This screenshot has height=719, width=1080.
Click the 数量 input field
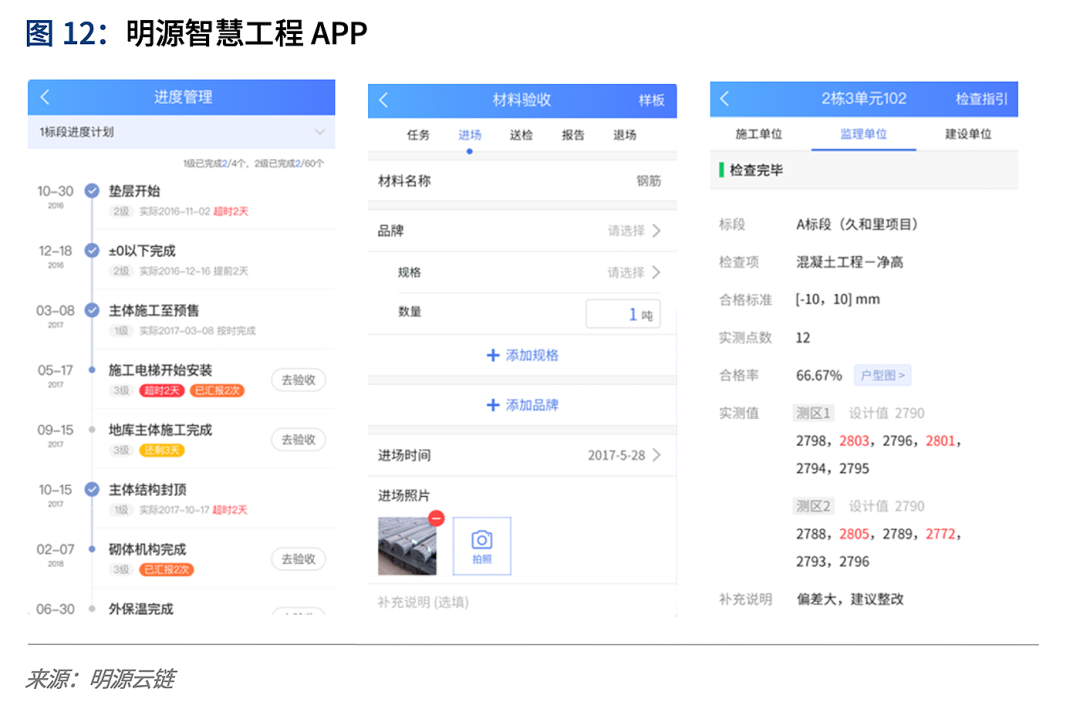622,315
